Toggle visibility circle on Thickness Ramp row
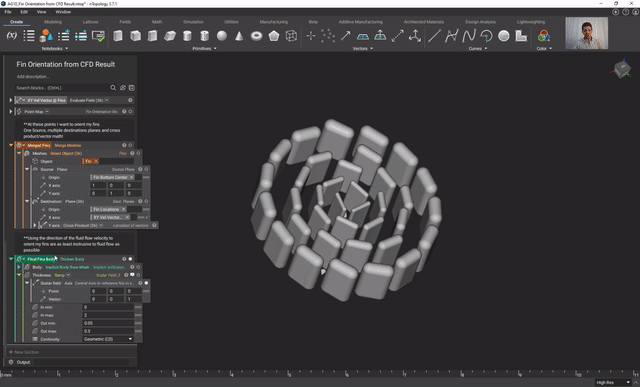Image resolution: width=640 pixels, height=387 pixels. [x=138, y=275]
